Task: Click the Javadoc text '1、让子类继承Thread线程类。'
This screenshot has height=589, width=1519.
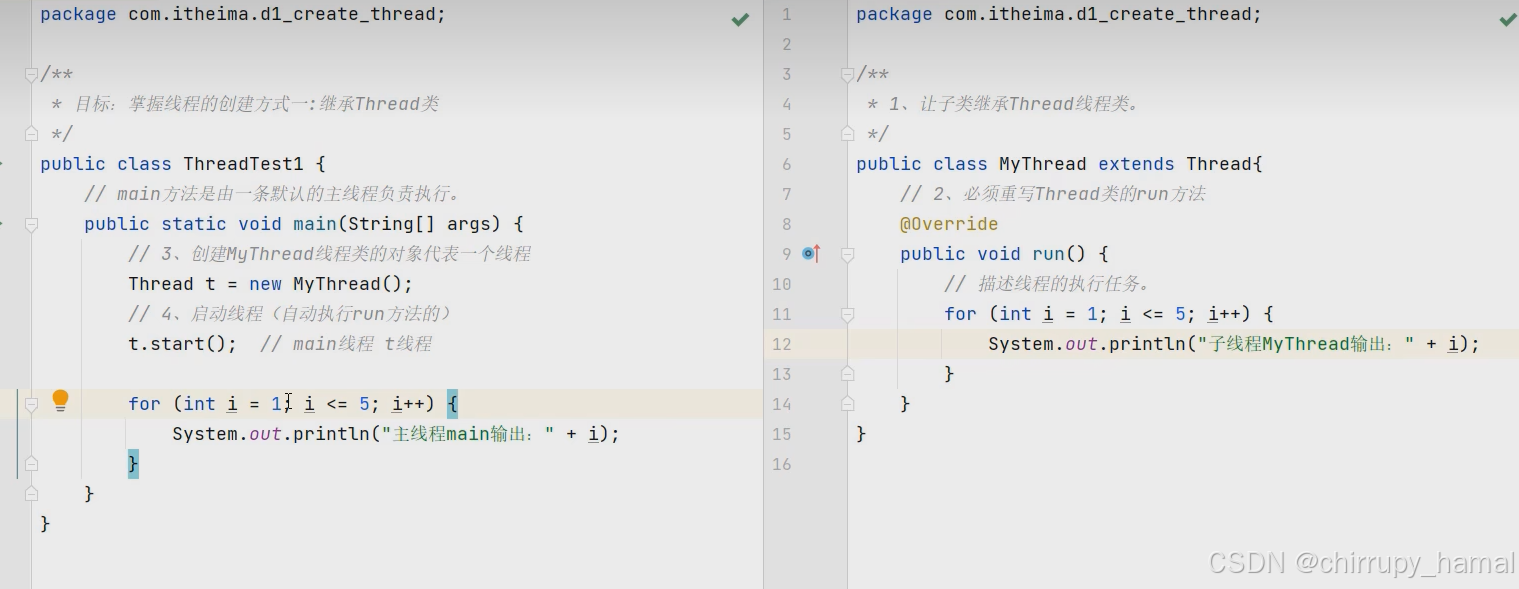Action: point(1014,104)
